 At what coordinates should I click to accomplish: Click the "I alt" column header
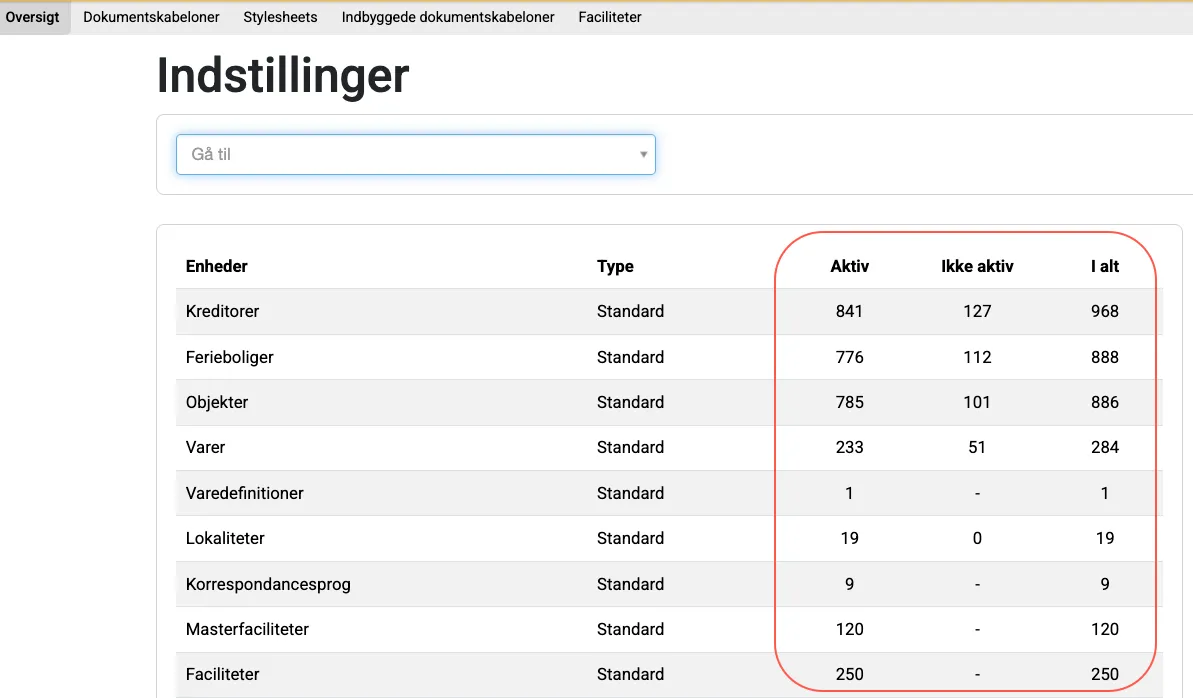1104,266
